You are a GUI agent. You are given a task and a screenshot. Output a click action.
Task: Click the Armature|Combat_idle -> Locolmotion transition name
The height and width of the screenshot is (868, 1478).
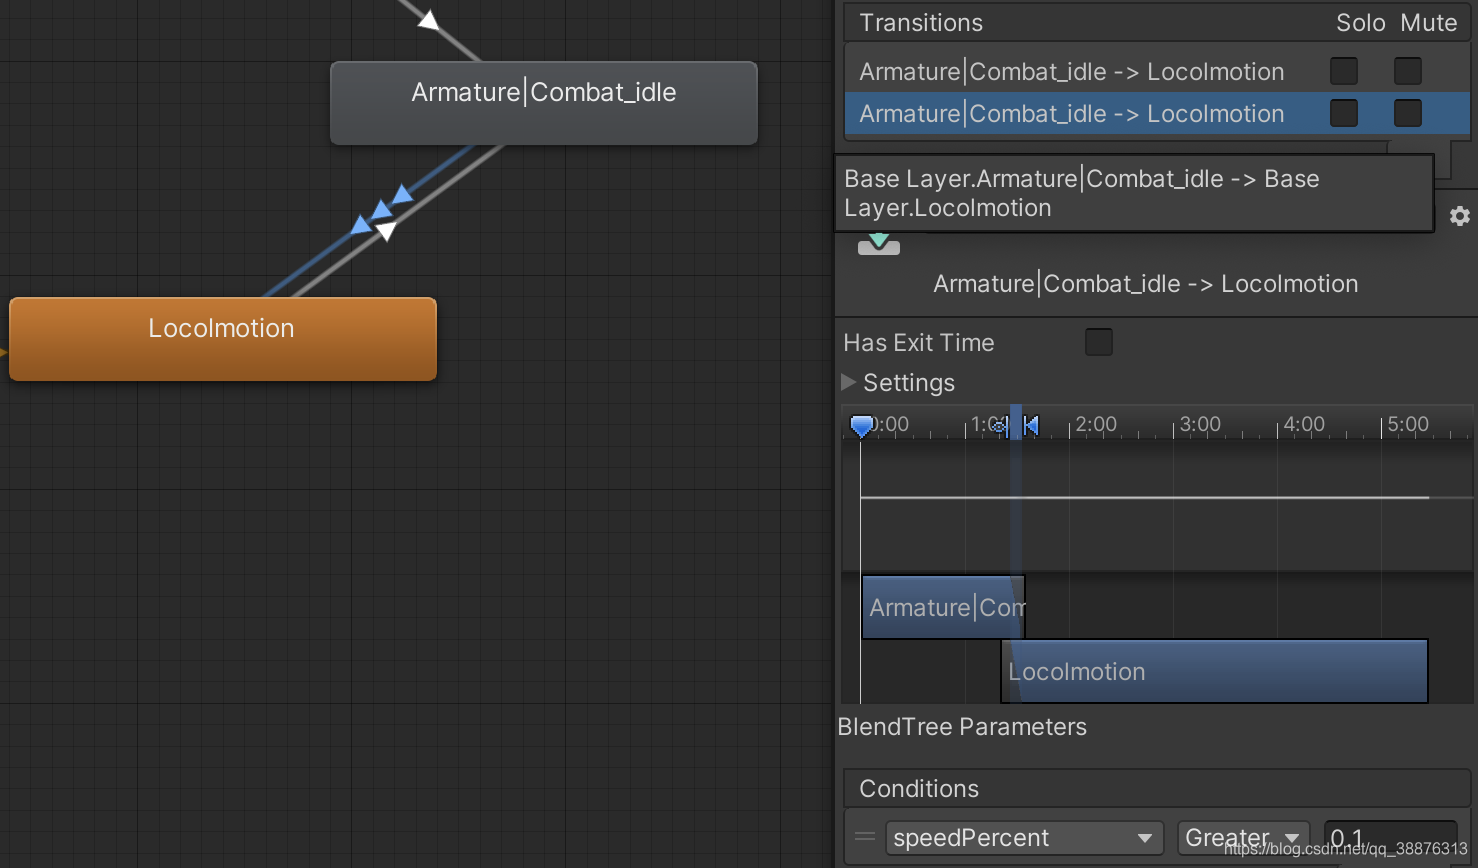click(x=1146, y=284)
